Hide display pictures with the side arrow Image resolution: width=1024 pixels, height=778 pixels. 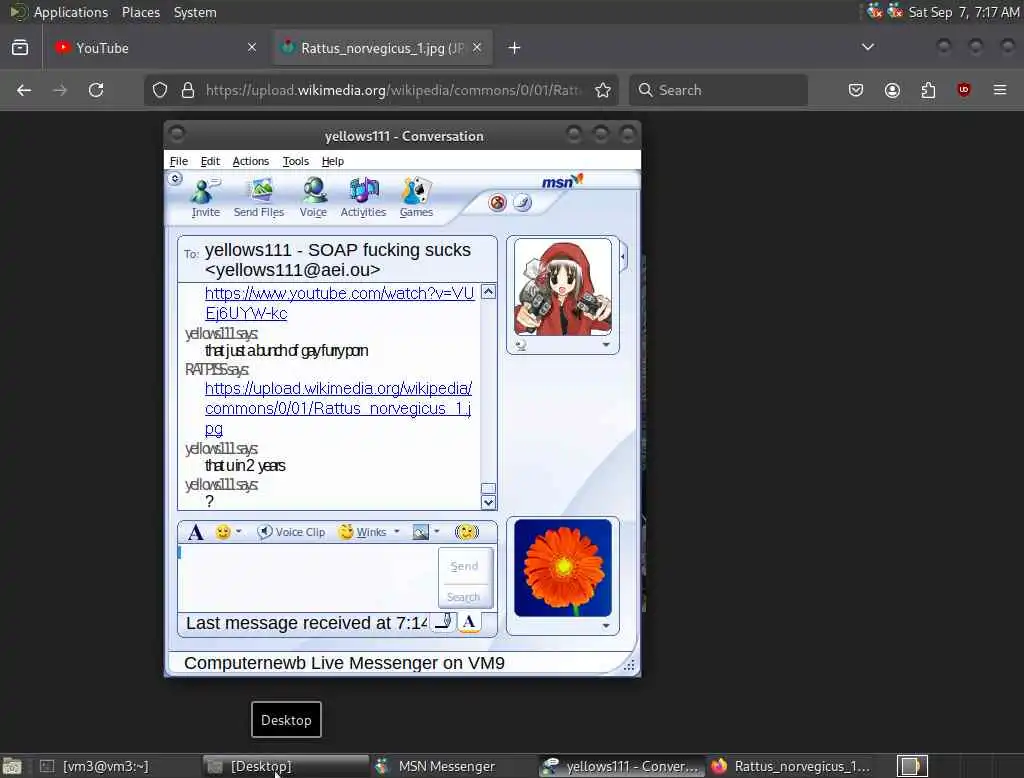pos(623,256)
